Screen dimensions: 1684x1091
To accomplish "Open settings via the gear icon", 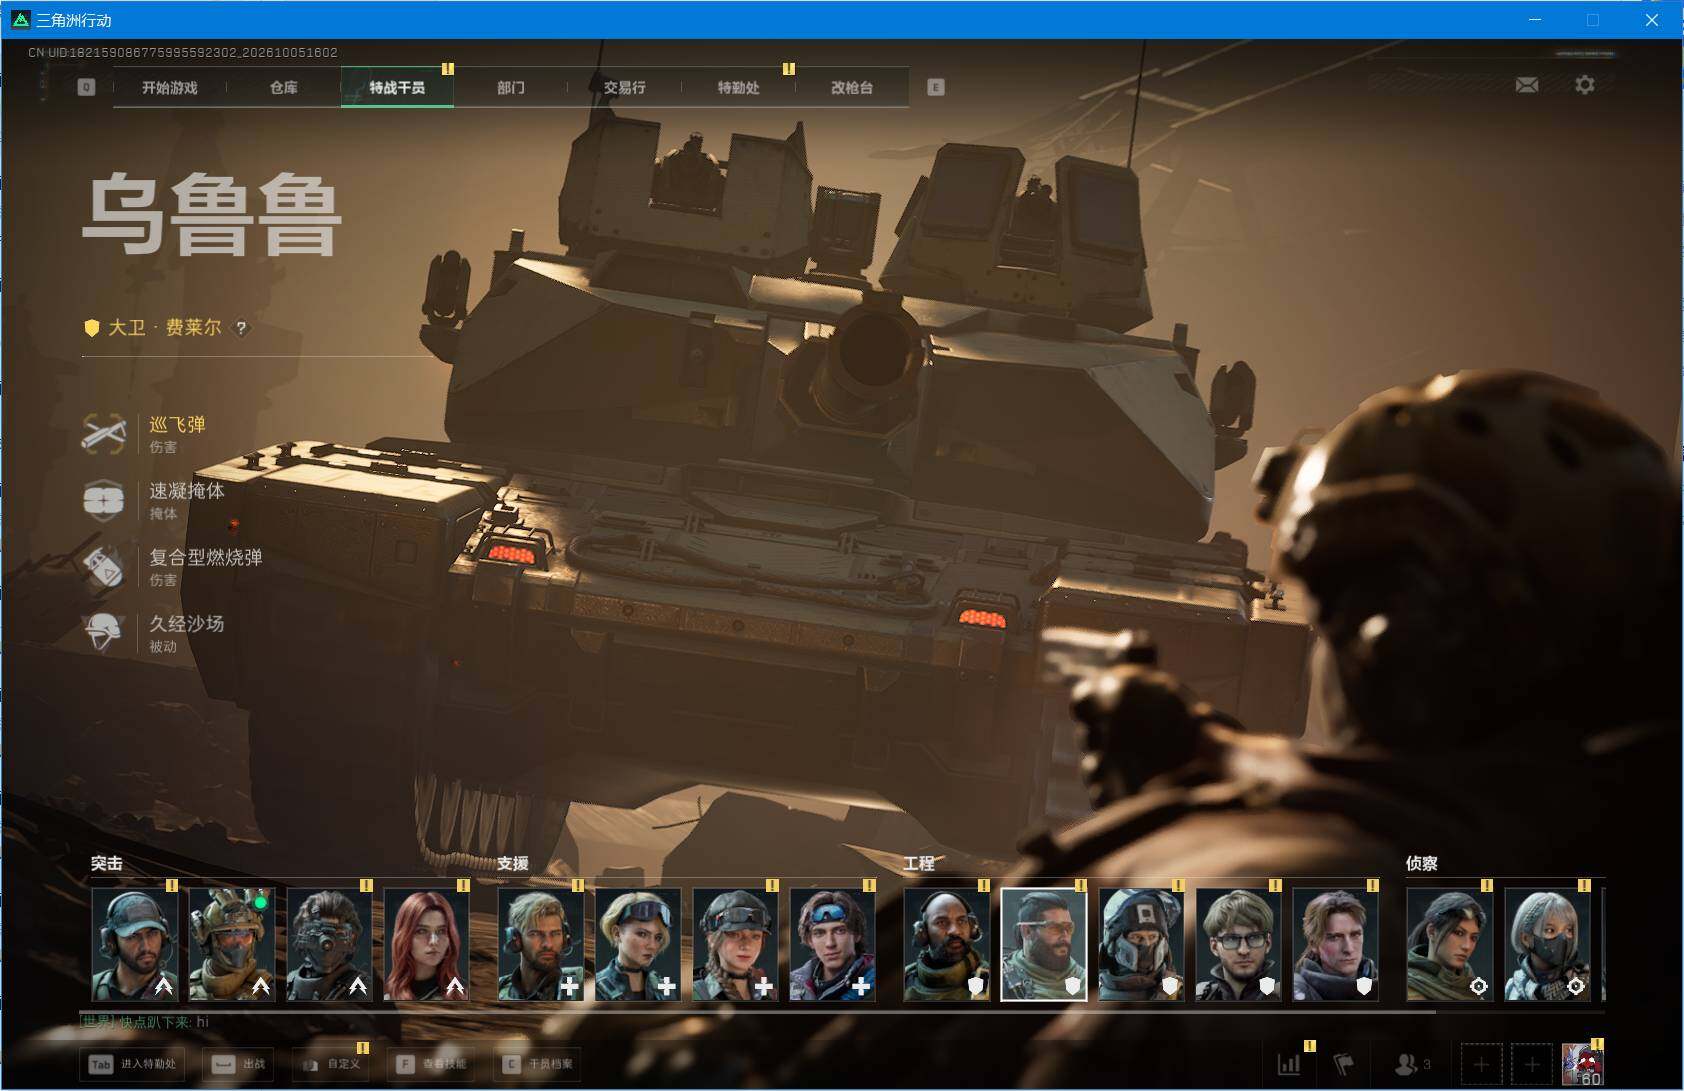I will click(1585, 85).
